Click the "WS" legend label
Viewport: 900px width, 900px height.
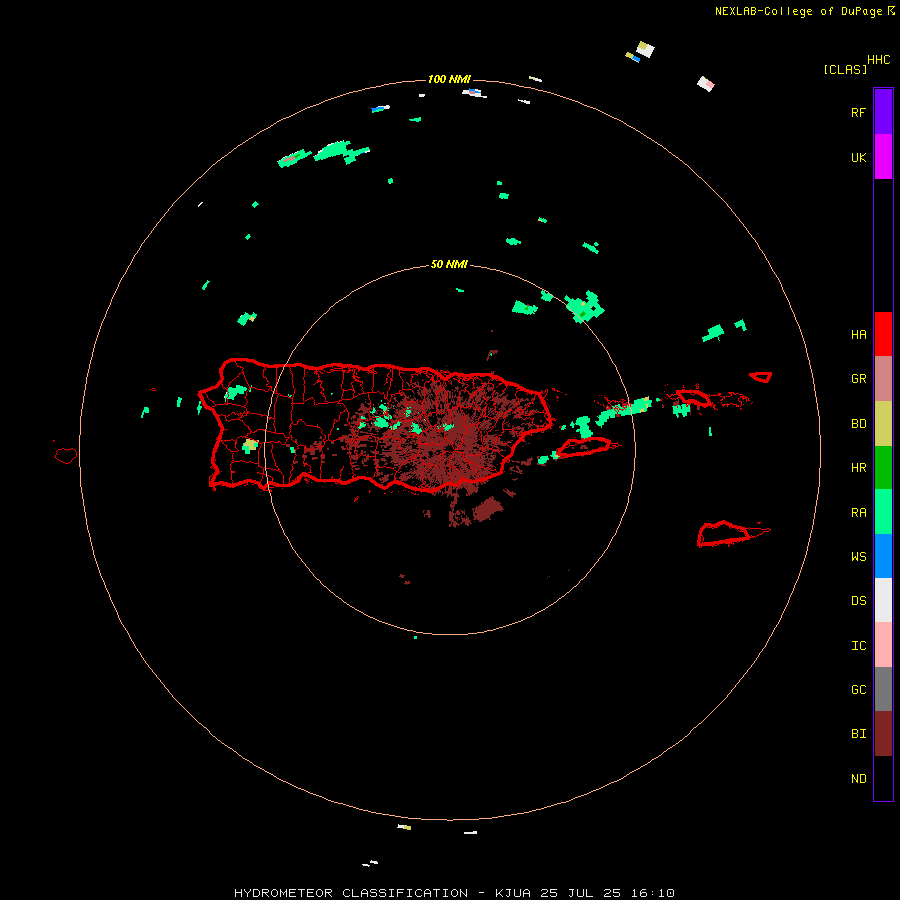click(x=858, y=556)
